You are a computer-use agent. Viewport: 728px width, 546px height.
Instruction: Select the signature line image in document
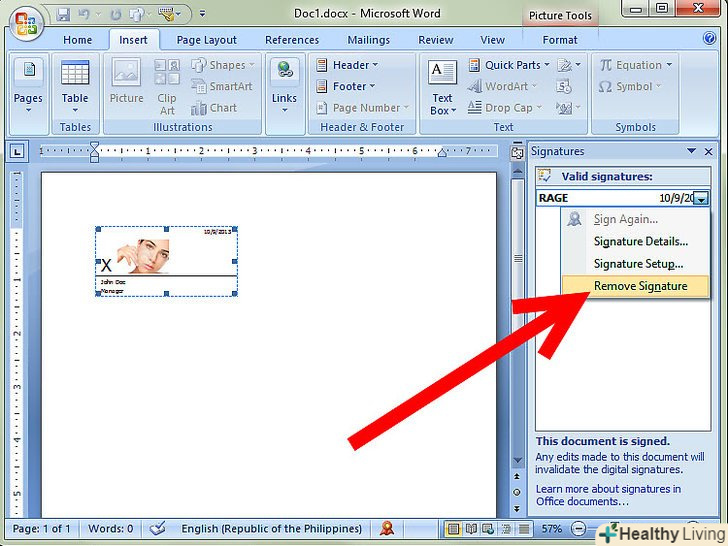166,261
